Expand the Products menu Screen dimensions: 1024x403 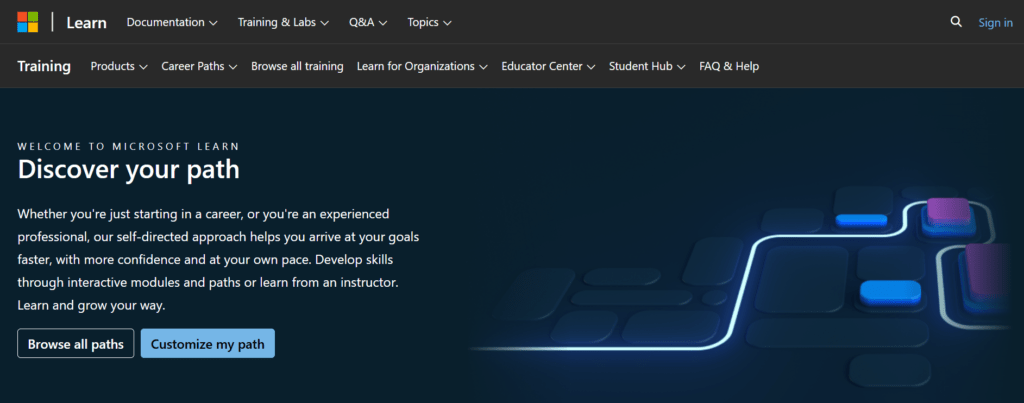tap(119, 66)
